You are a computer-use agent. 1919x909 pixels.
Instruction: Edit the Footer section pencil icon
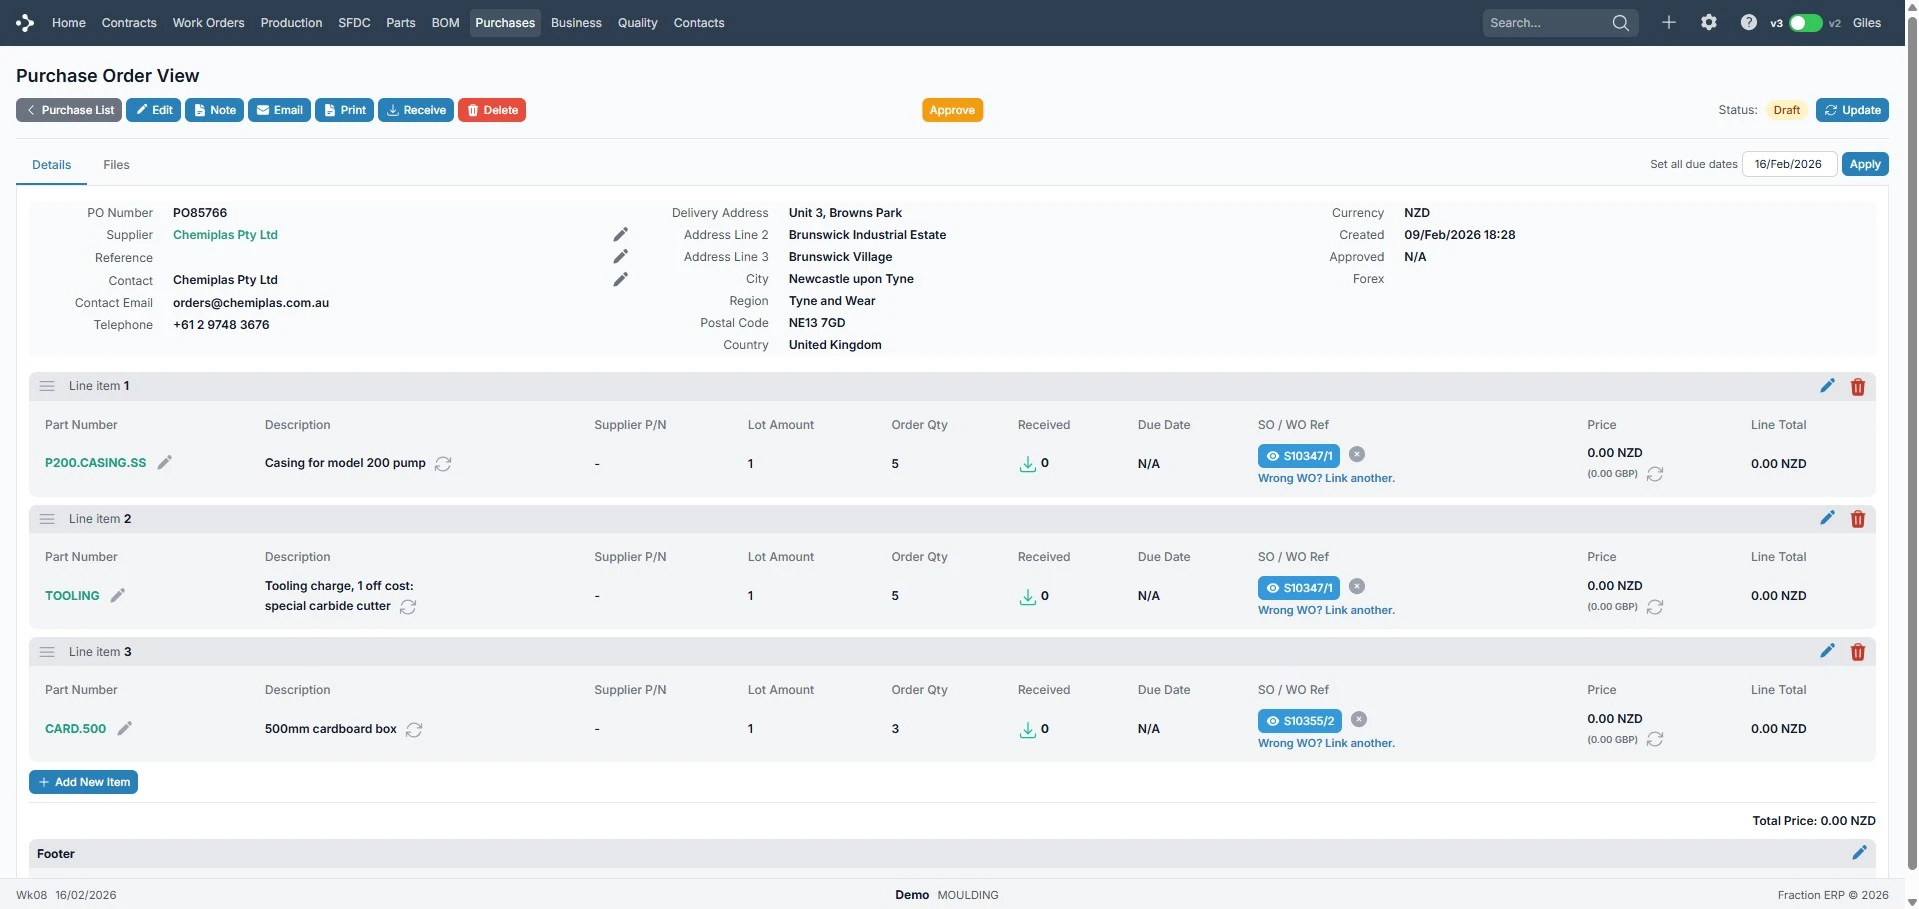point(1859,853)
